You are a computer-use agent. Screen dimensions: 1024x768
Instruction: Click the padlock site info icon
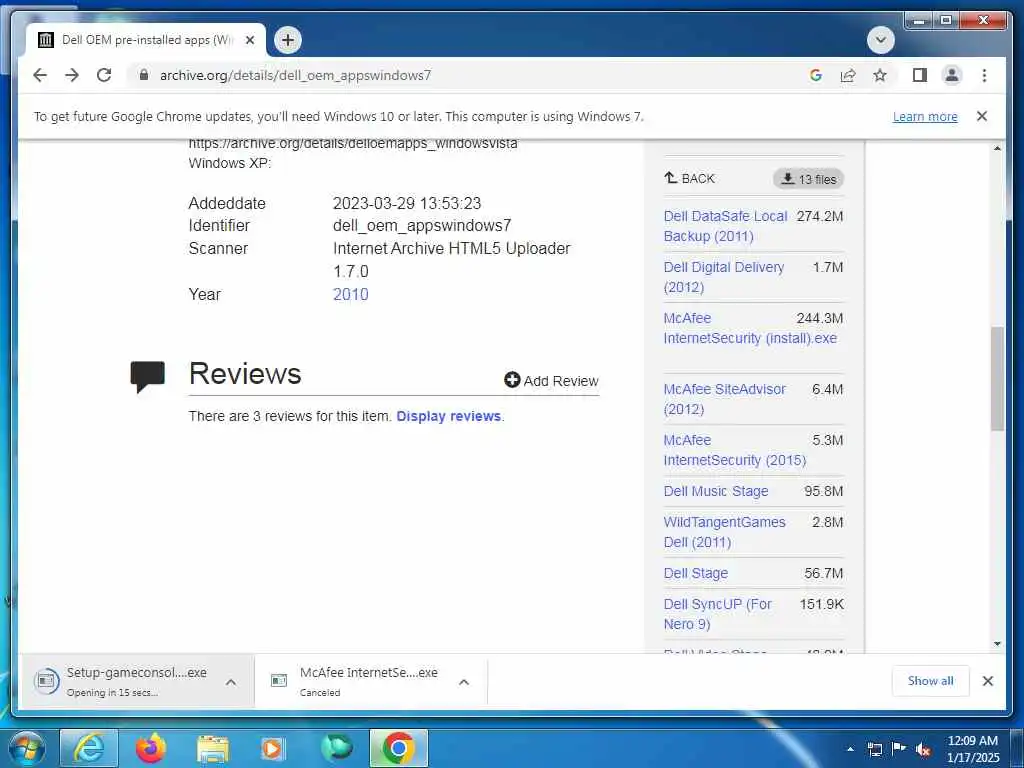coord(144,75)
